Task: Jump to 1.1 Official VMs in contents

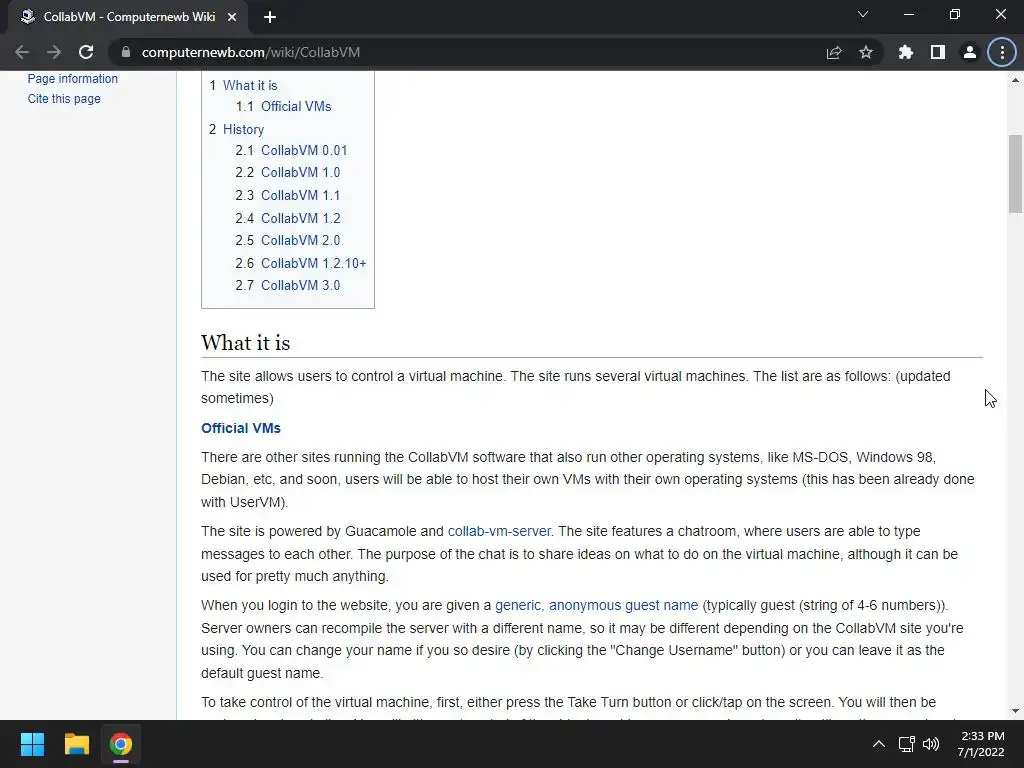Action: point(283,106)
